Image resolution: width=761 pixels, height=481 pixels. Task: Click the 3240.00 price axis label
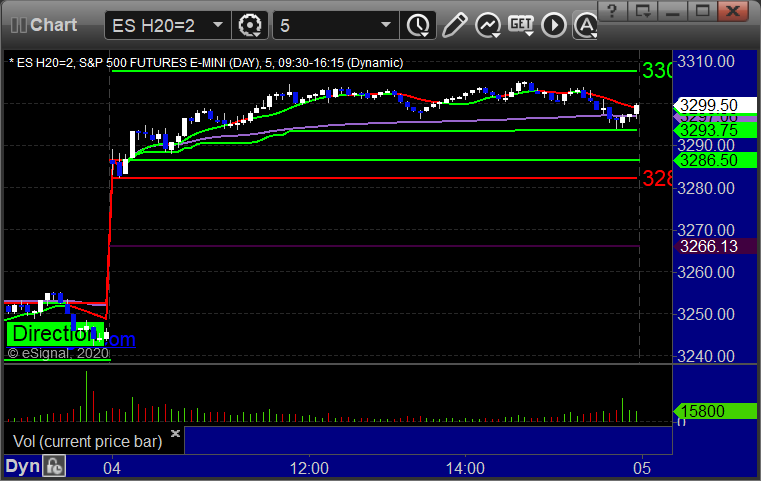tap(706, 356)
